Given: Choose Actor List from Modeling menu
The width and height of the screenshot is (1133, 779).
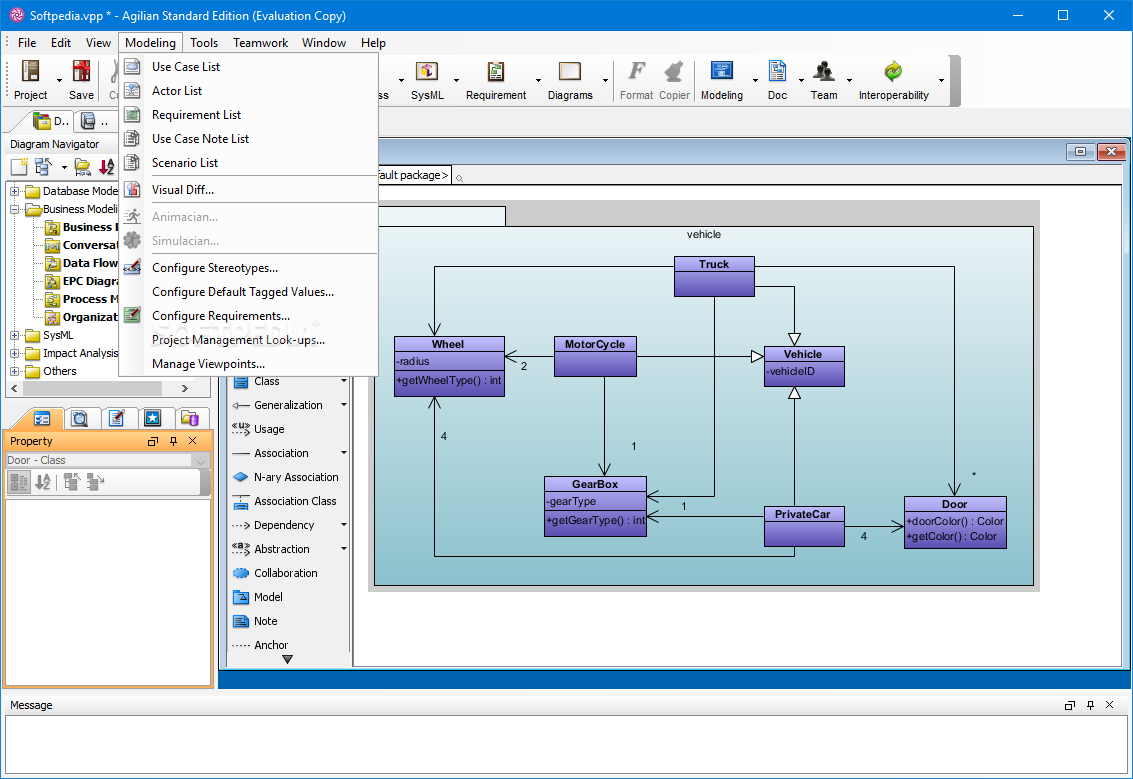Looking at the screenshot, I should (249, 90).
